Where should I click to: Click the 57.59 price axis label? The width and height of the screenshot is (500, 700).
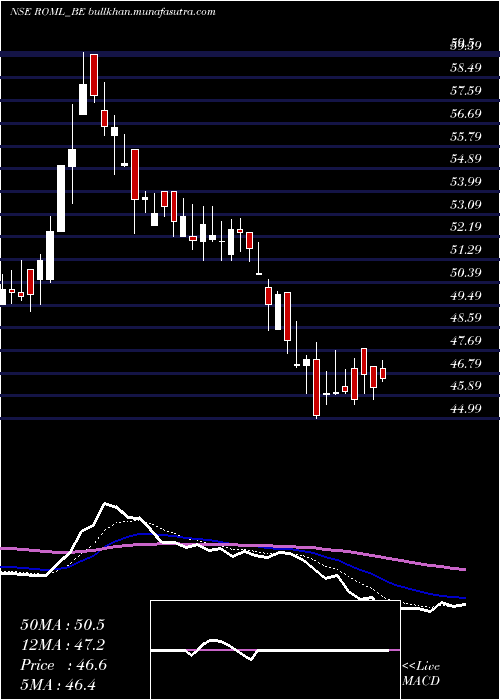466,91
